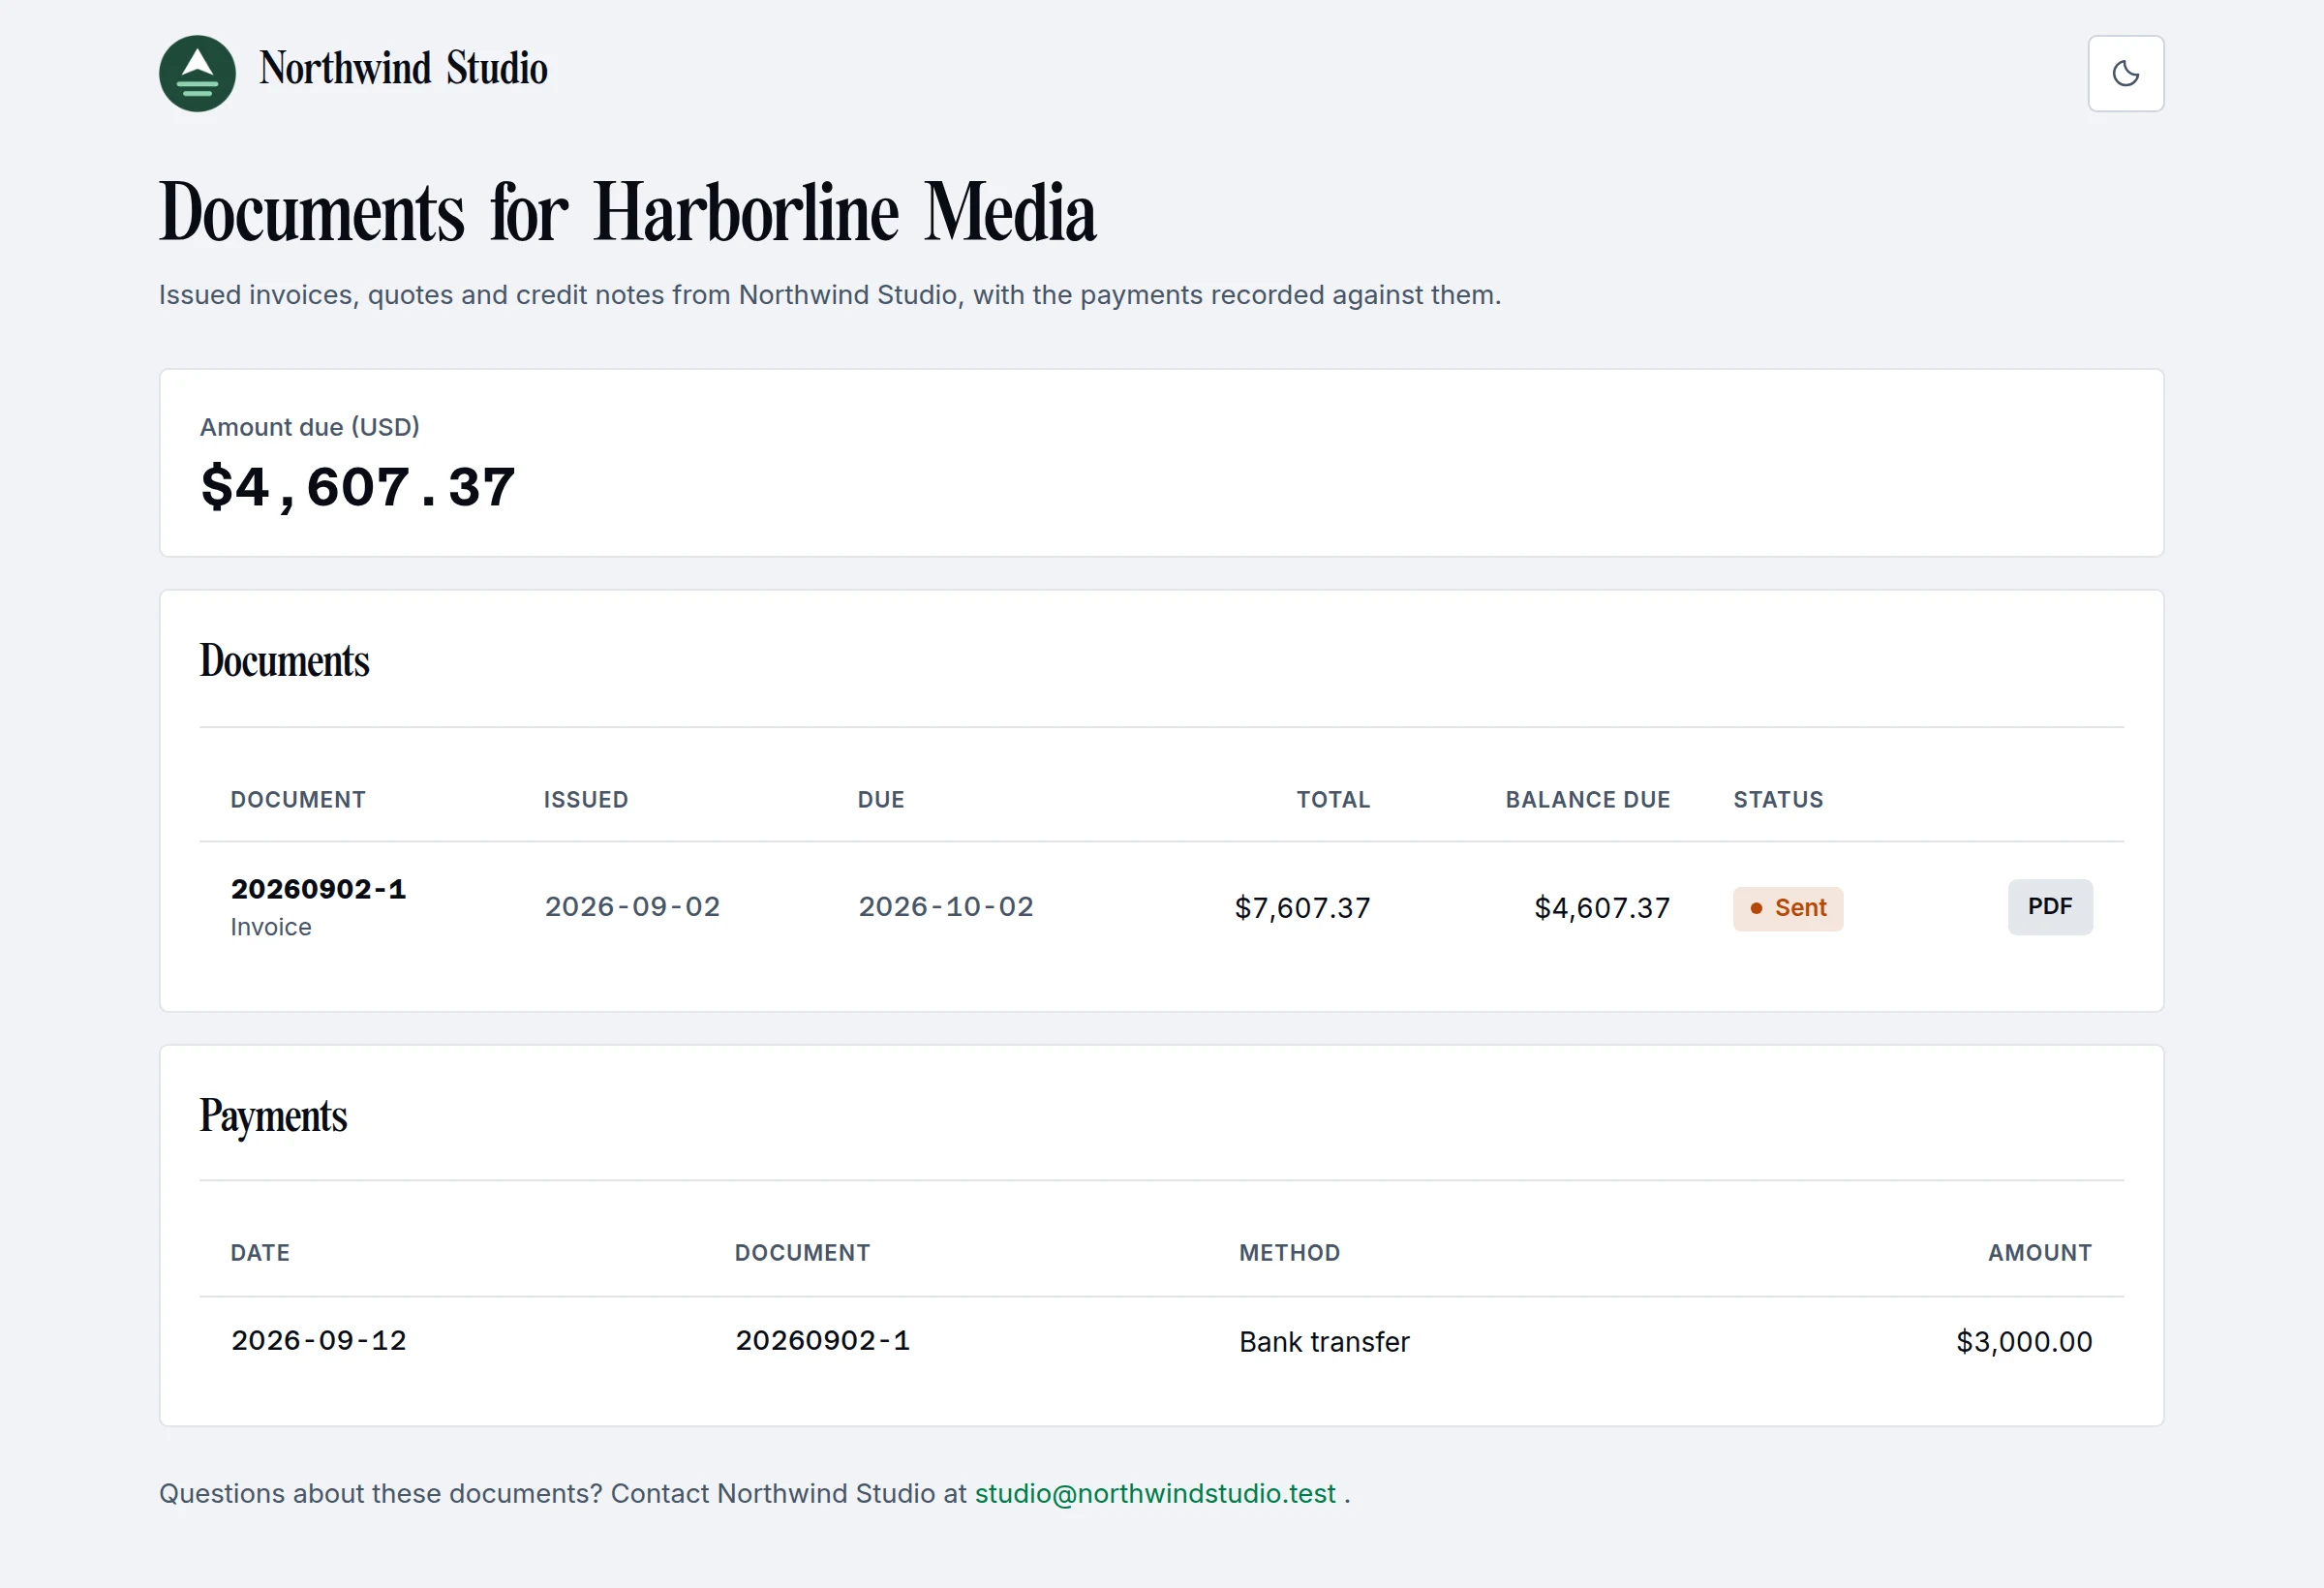
Task: Click the ISSUED column header
Action: point(586,800)
